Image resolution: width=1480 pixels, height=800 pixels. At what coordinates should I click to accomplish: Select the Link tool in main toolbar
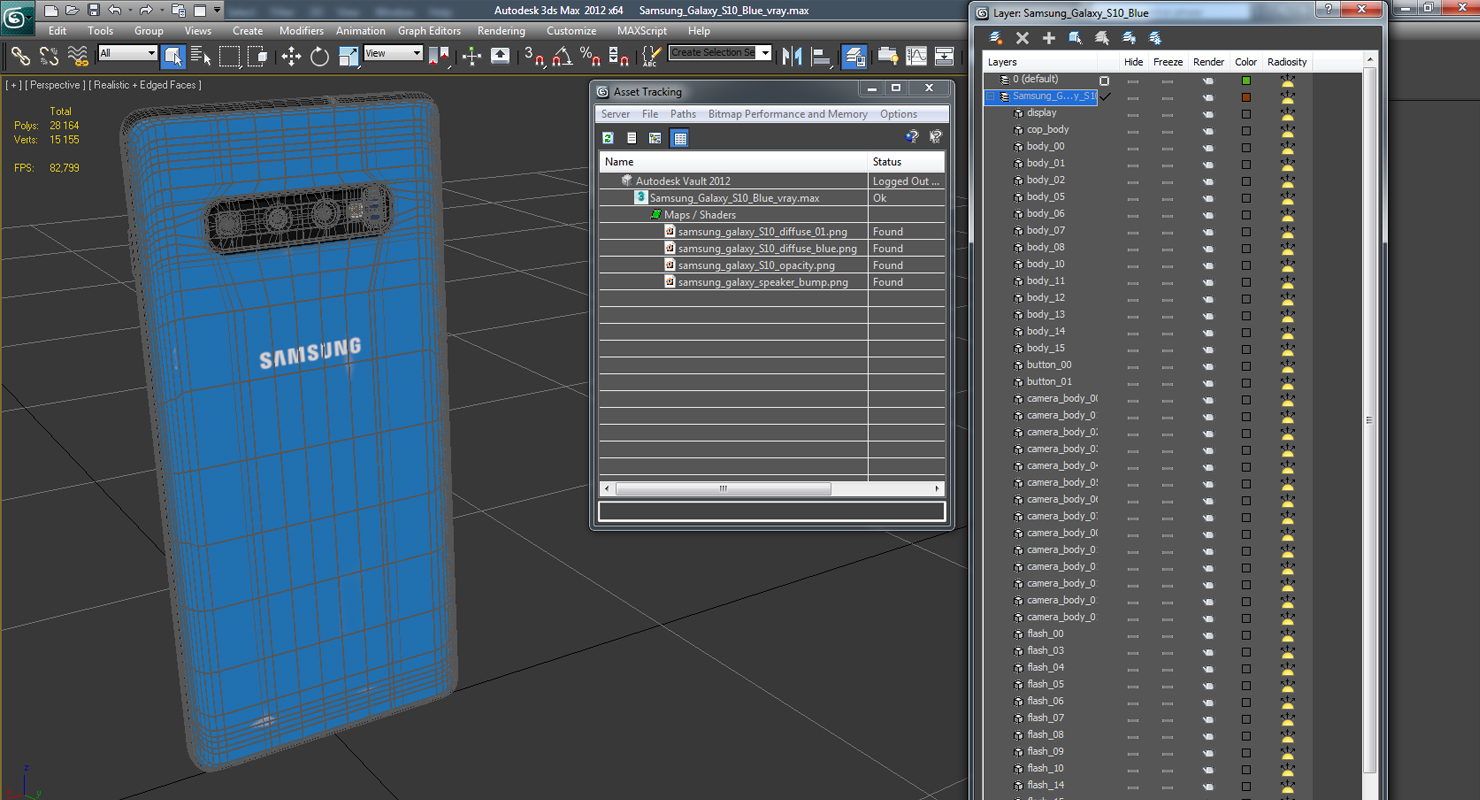pyautogui.click(x=21, y=56)
